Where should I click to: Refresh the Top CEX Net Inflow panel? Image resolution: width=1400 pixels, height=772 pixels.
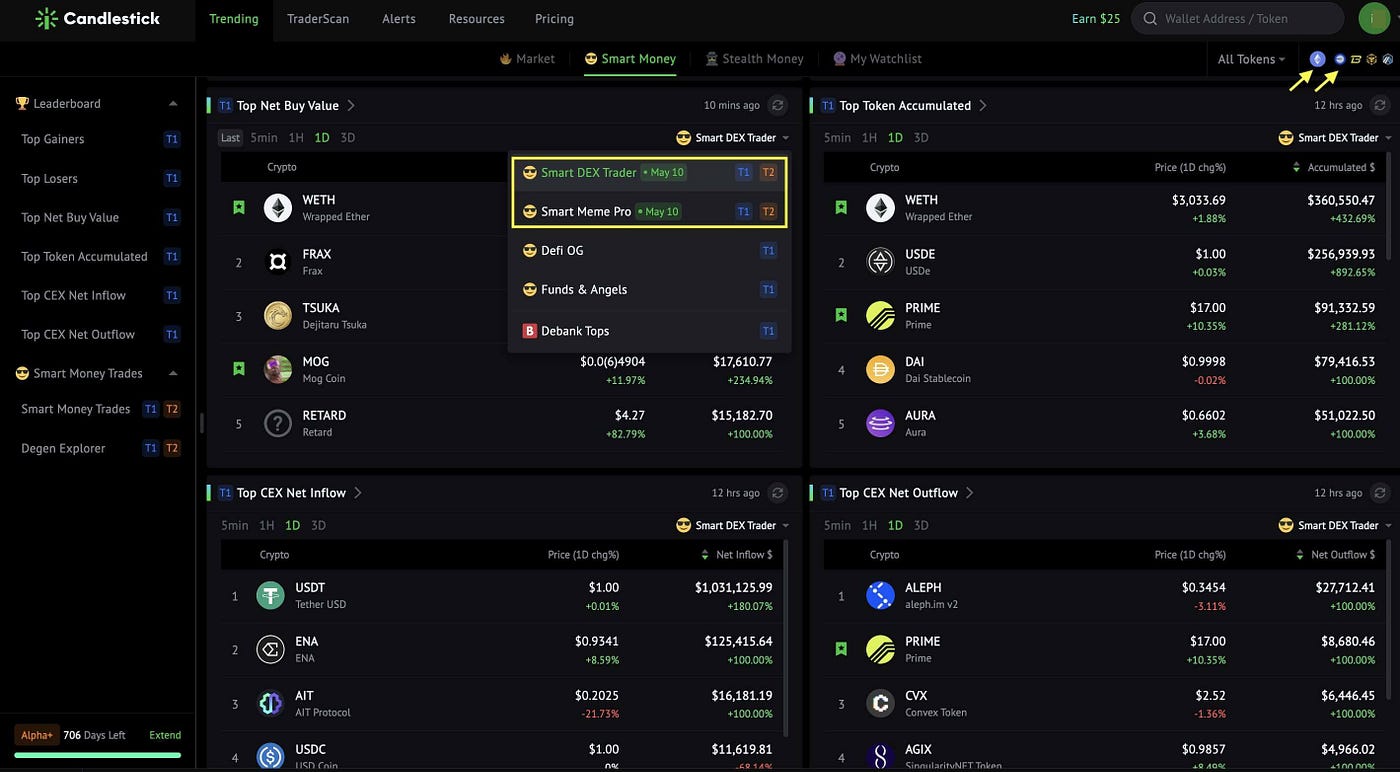pos(777,493)
